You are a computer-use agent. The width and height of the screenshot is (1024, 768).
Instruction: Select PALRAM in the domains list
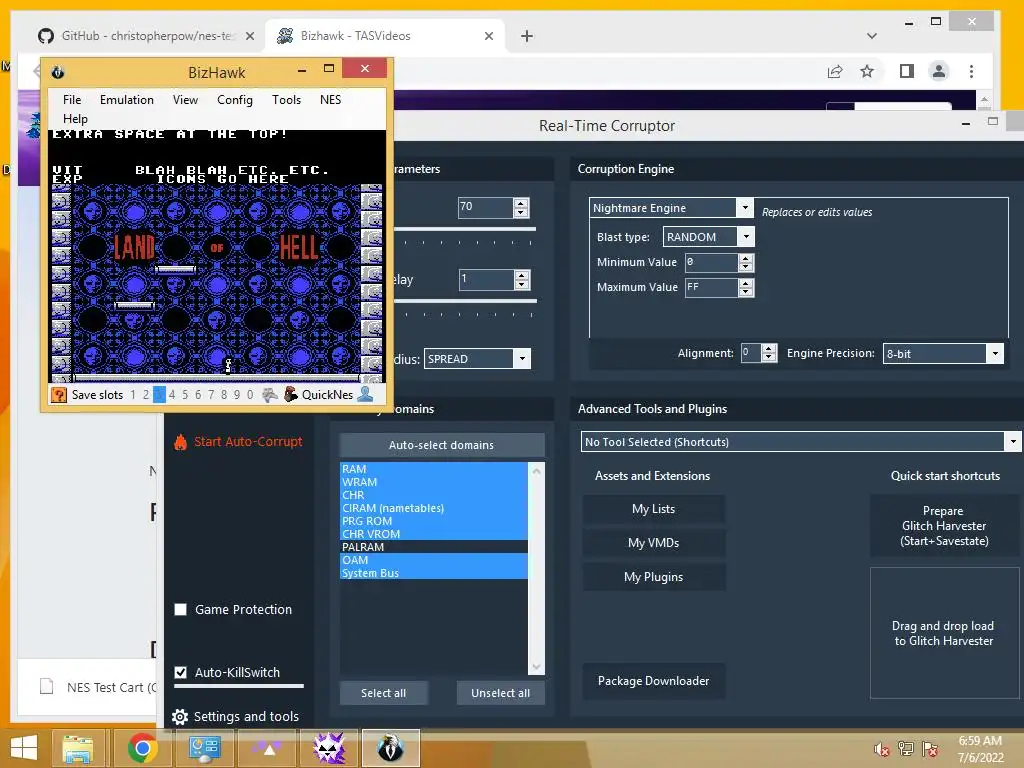(x=434, y=547)
